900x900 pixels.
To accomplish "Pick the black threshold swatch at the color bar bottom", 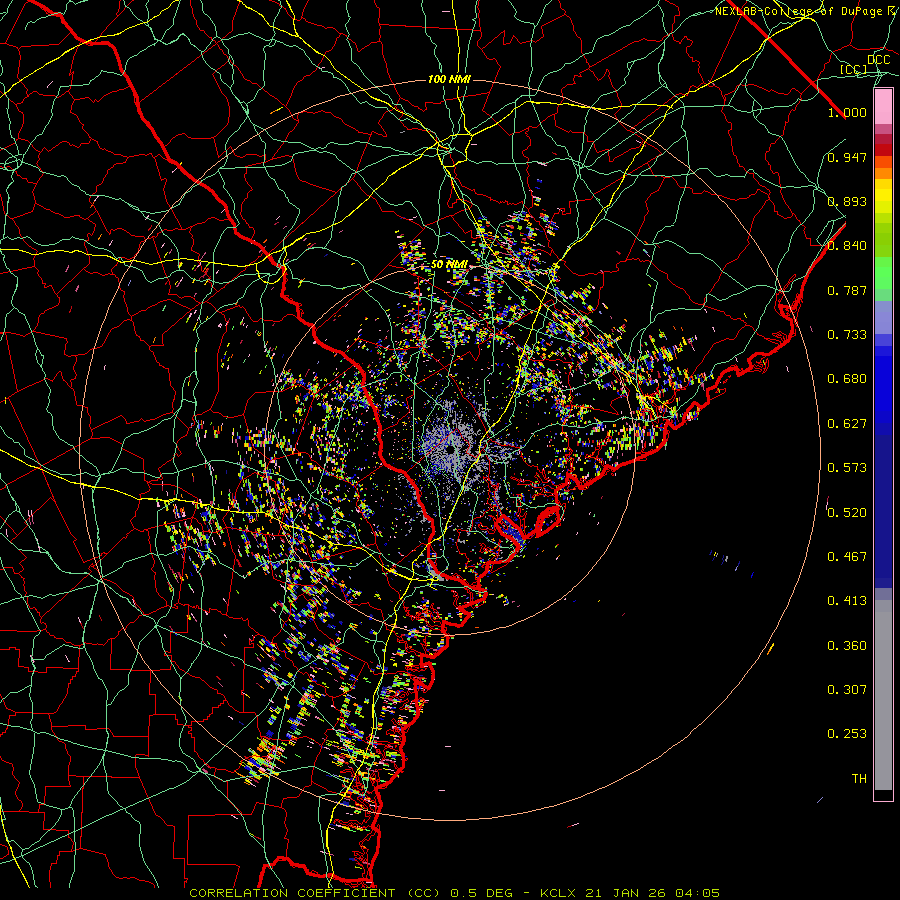I will pos(883,795).
